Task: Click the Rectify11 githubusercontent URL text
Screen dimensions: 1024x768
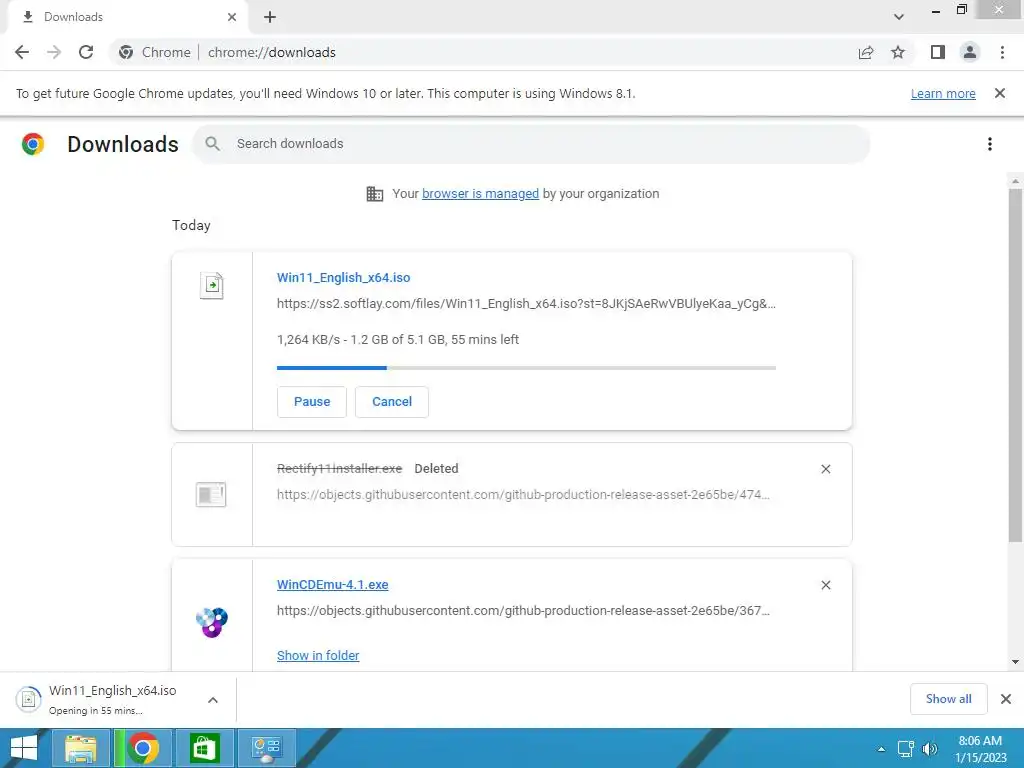Action: coord(523,494)
